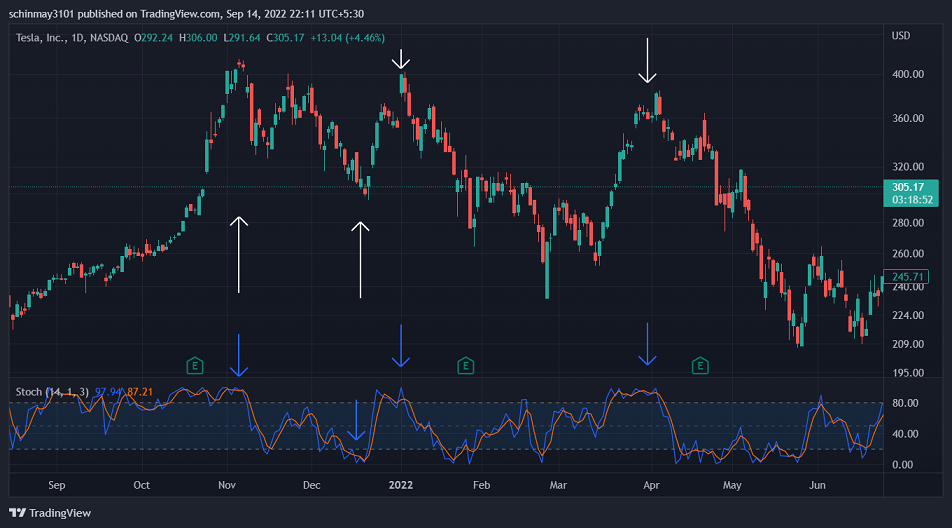Click the 280.00 price axis label
This screenshot has width=952, height=528.
(x=908, y=223)
